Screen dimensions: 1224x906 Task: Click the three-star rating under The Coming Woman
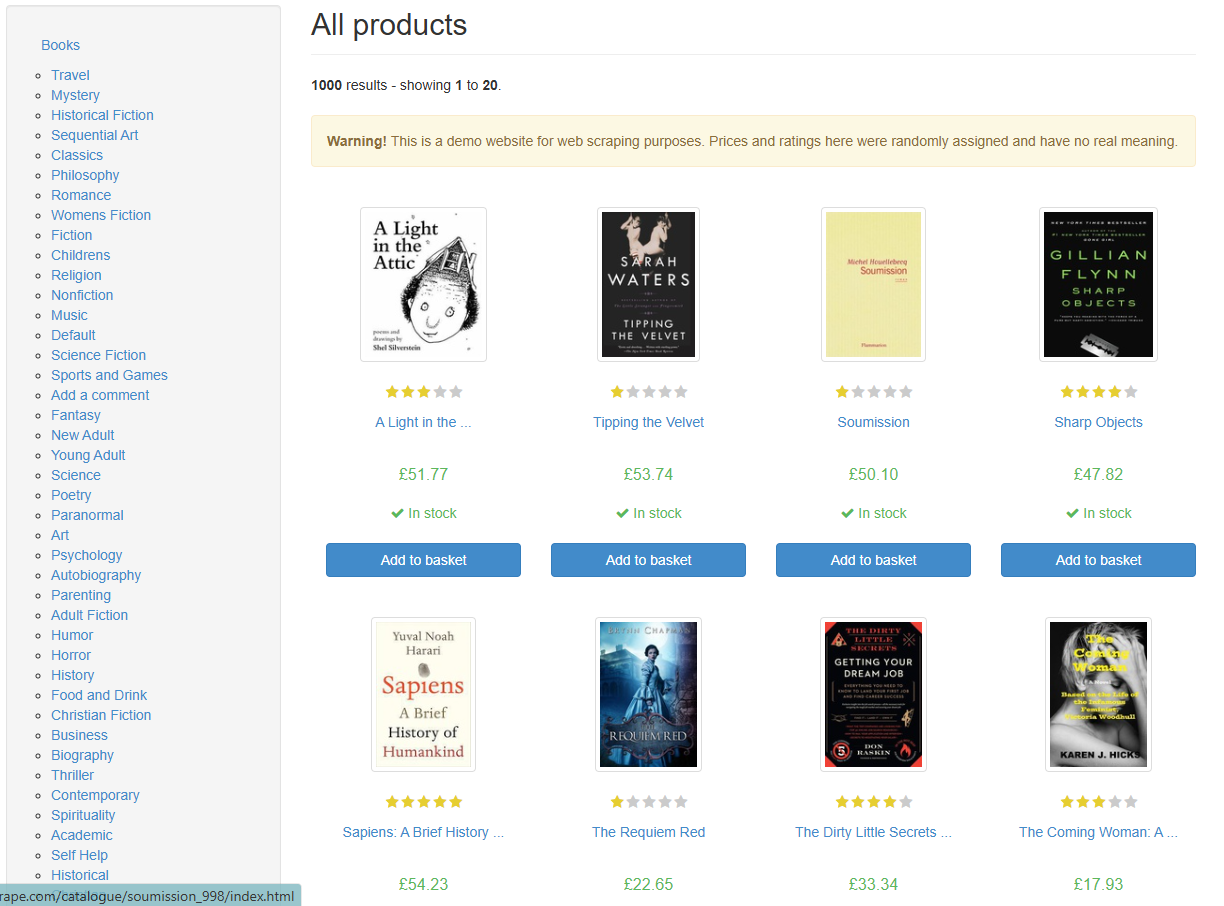point(1098,801)
